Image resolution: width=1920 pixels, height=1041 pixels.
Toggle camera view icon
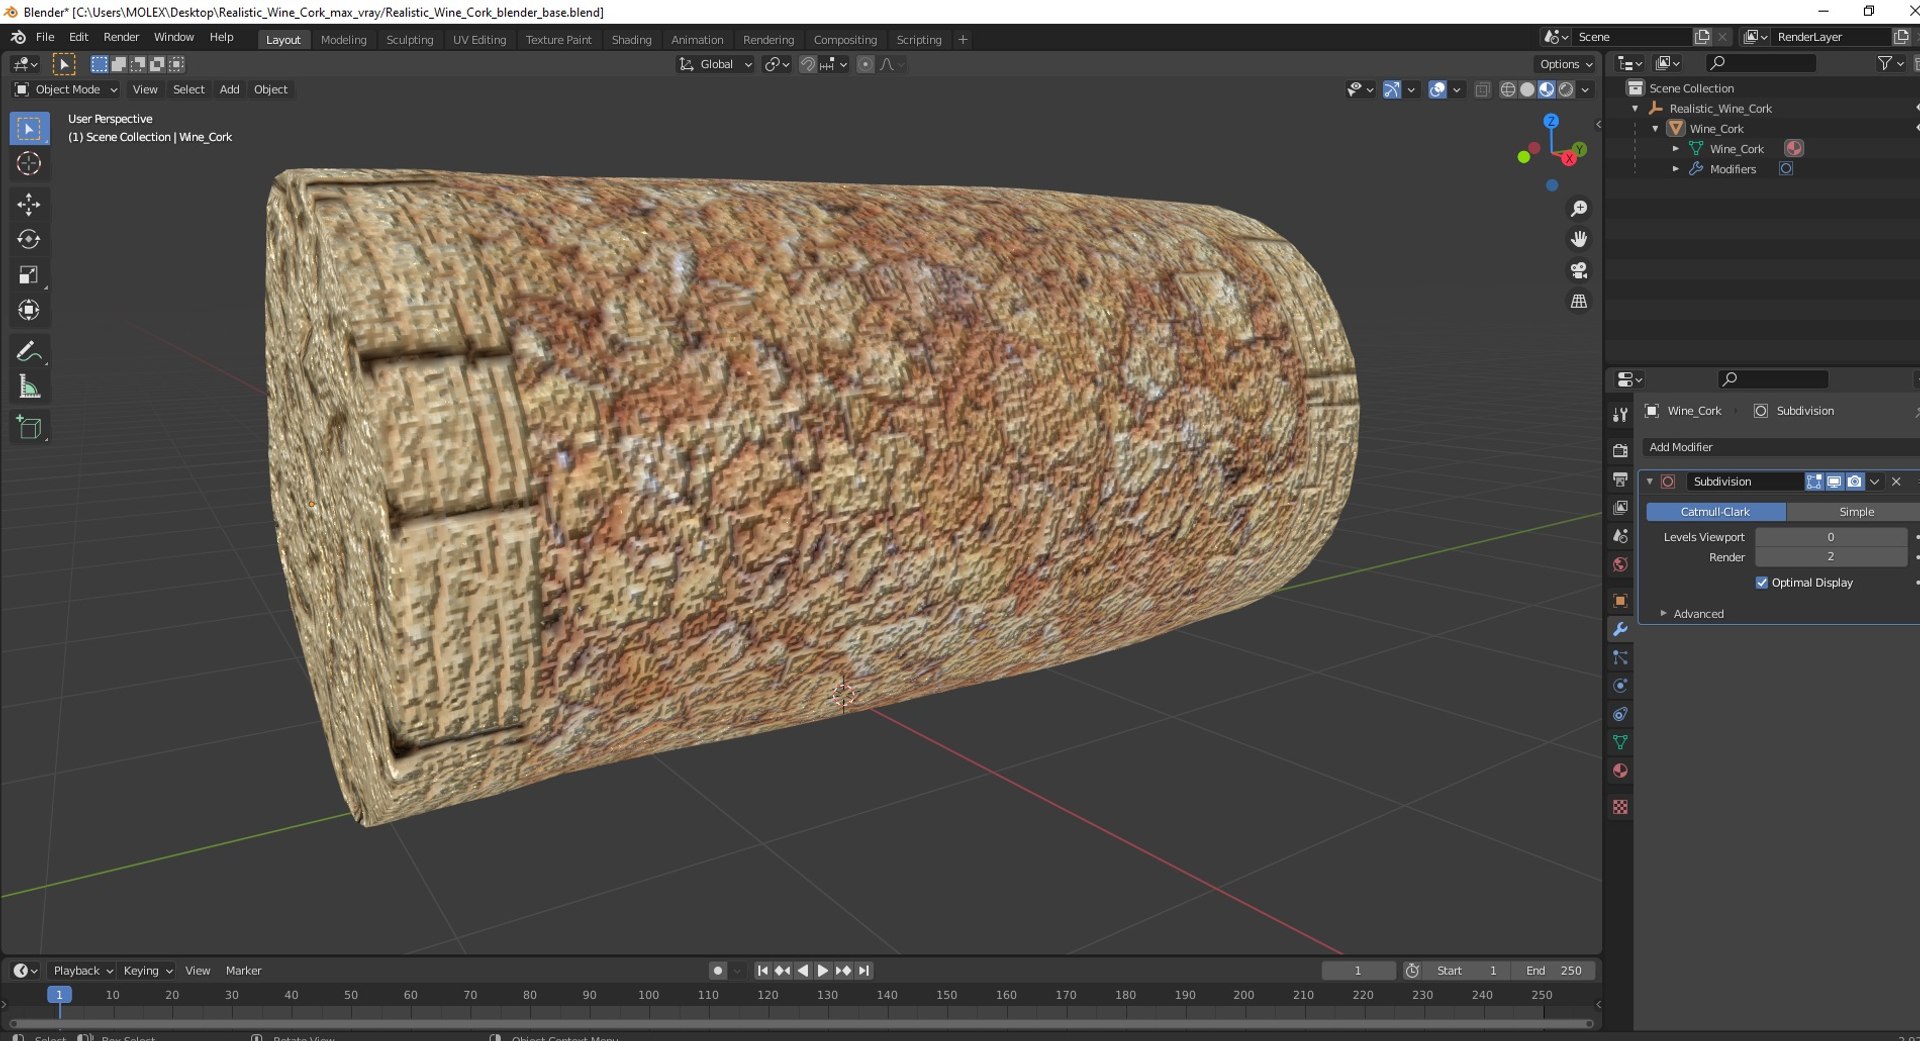pos(1579,270)
